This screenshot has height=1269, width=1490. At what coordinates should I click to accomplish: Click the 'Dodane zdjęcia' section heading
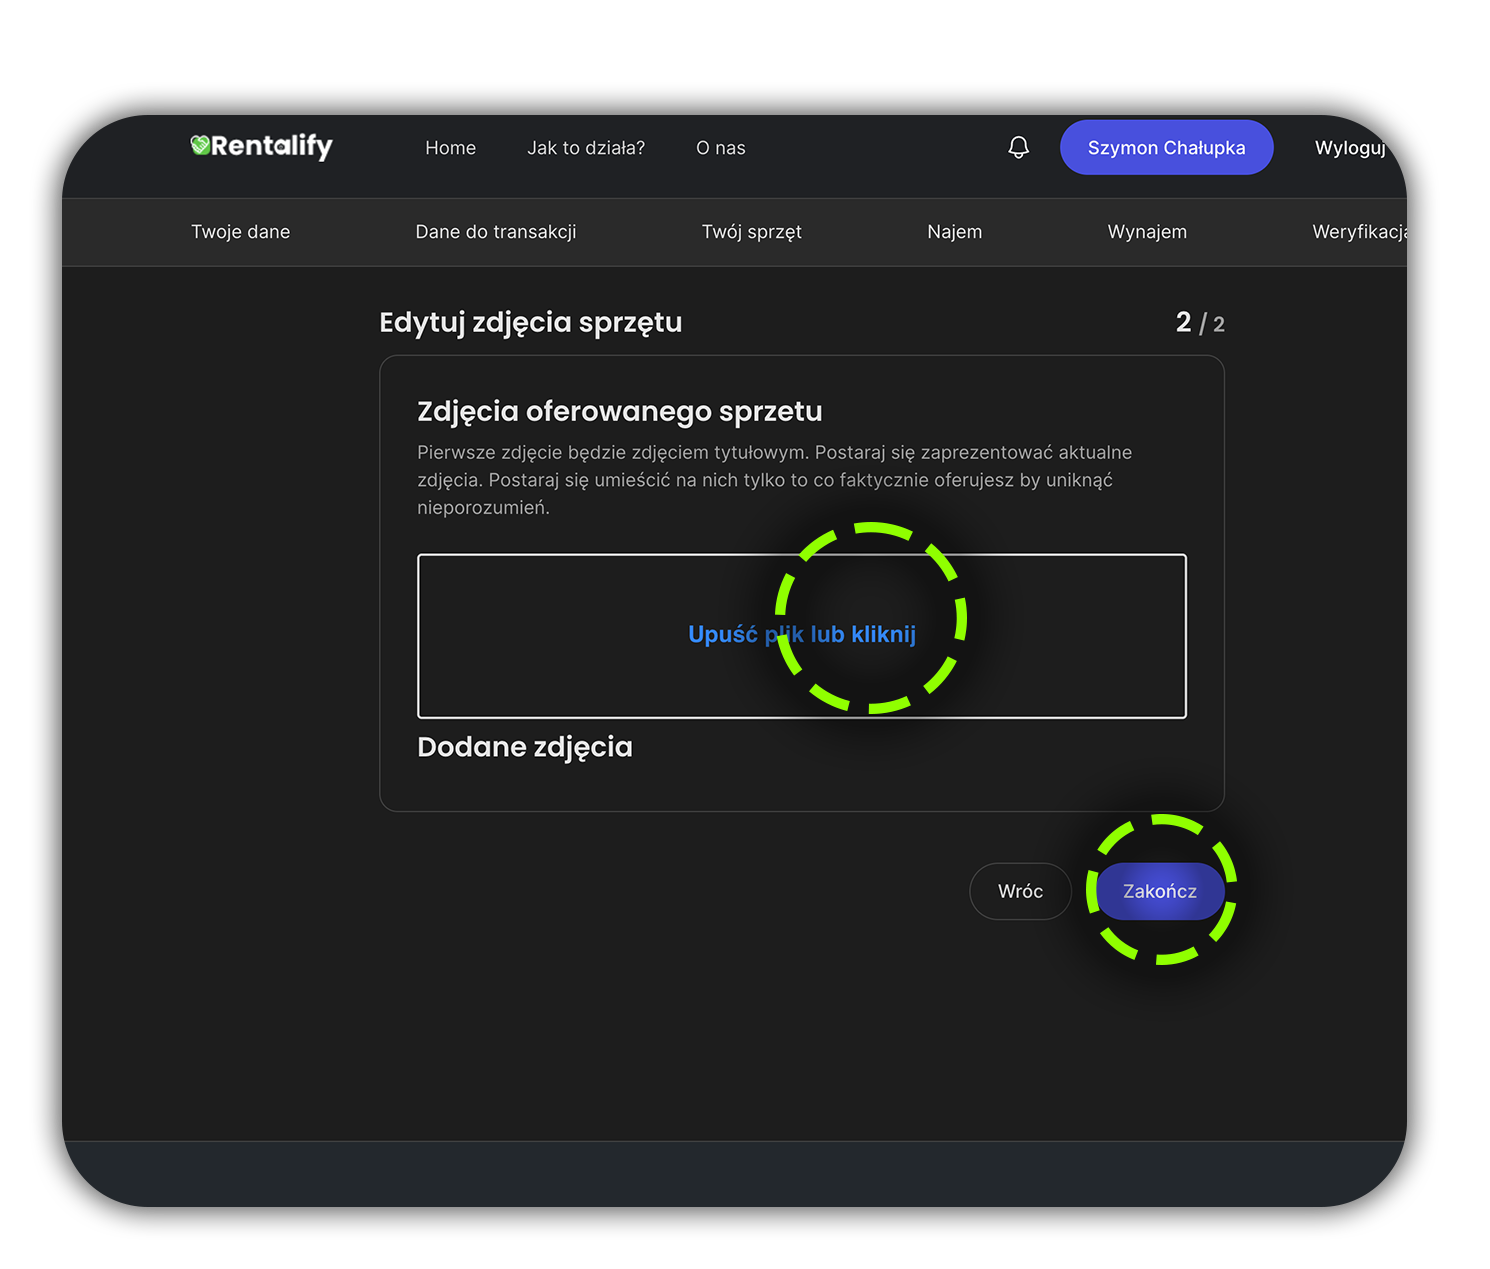tap(524, 747)
